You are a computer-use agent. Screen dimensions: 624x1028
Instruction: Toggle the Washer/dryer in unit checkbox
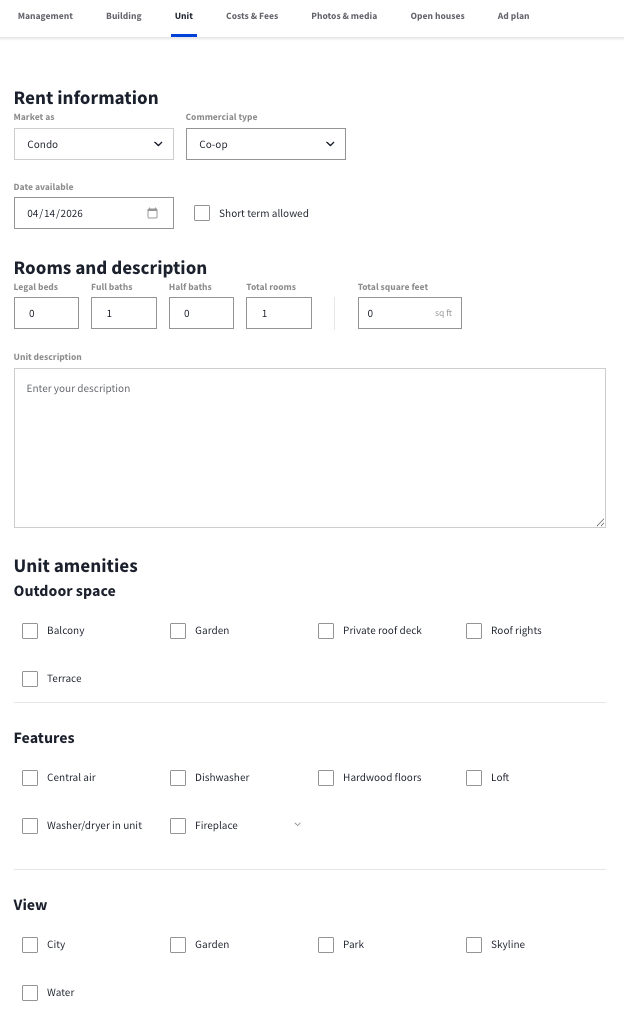30,825
